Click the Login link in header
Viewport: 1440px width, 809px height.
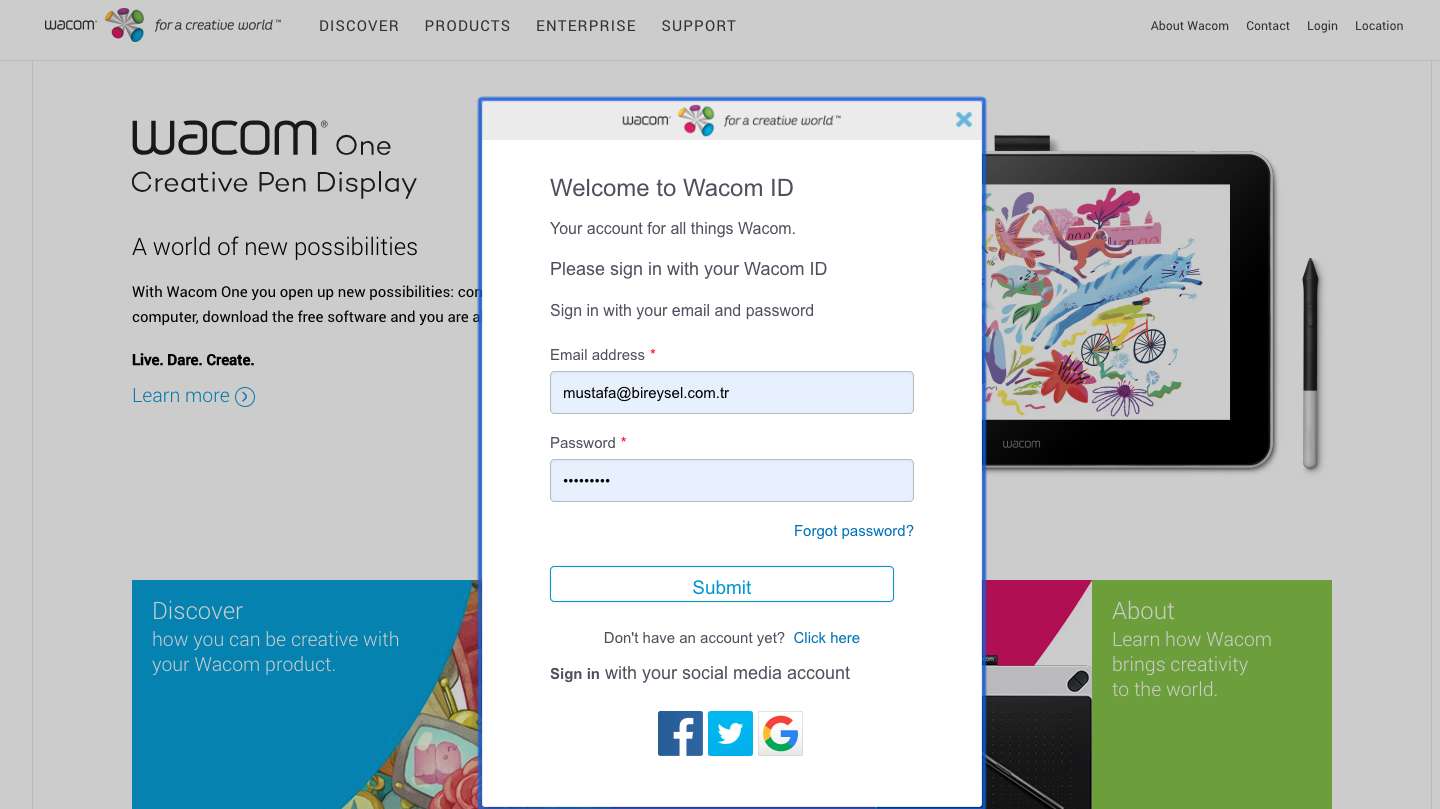1322,26
